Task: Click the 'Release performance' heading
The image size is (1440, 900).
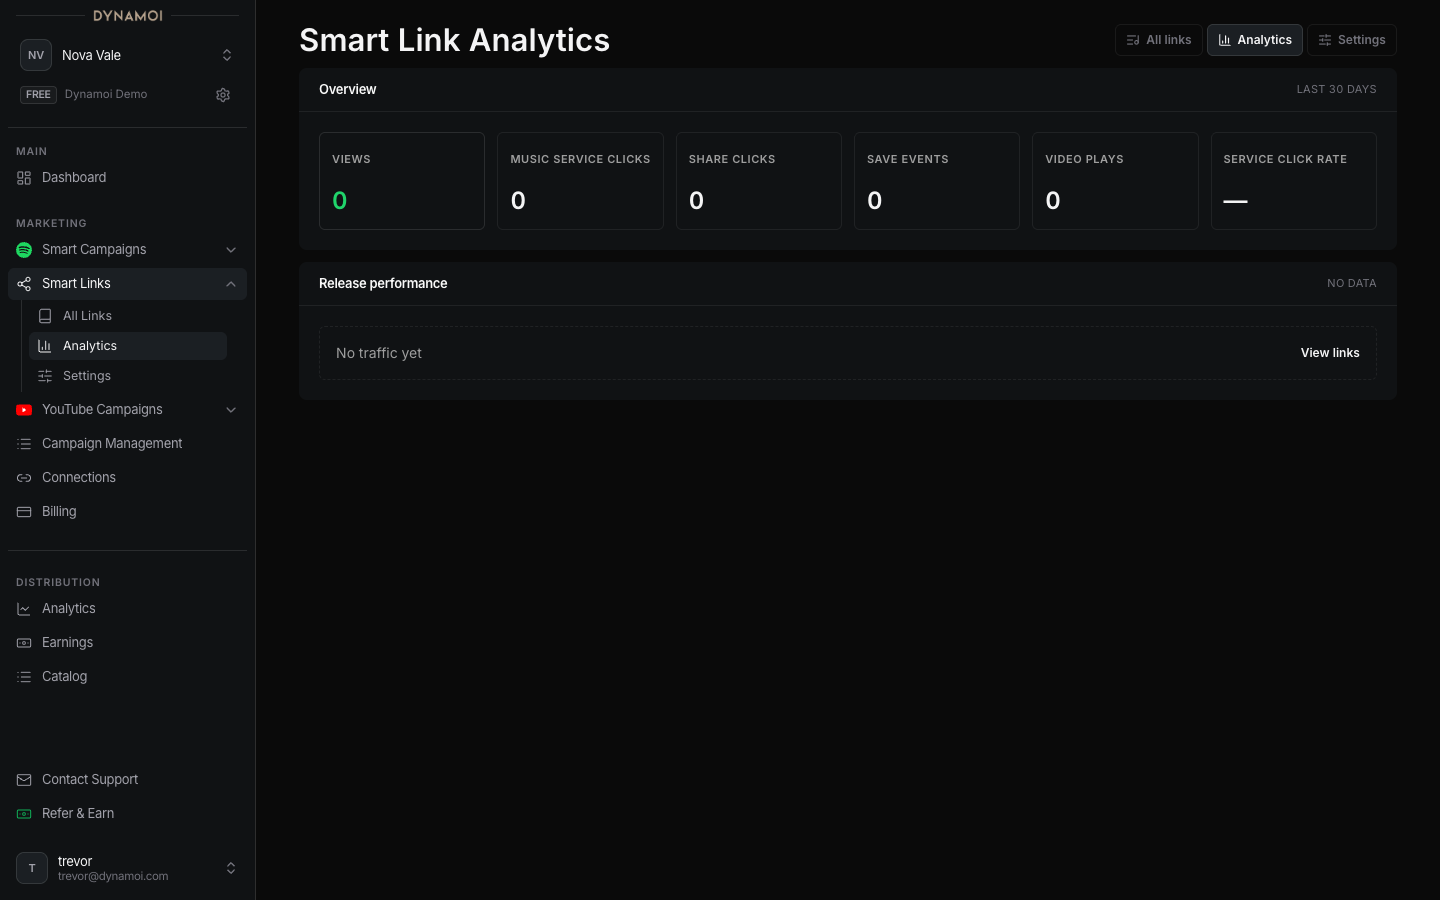Action: pos(383,284)
